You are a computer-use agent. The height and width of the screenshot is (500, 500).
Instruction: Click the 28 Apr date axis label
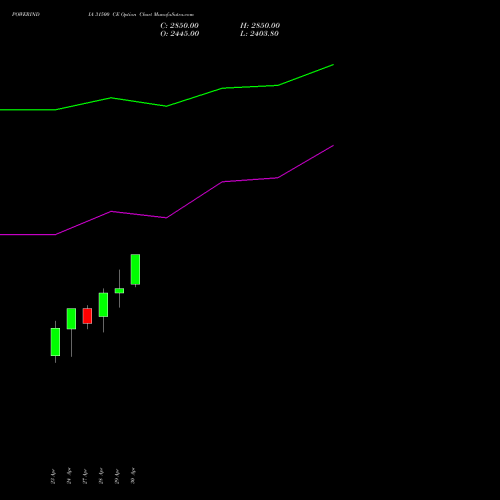pos(101,476)
